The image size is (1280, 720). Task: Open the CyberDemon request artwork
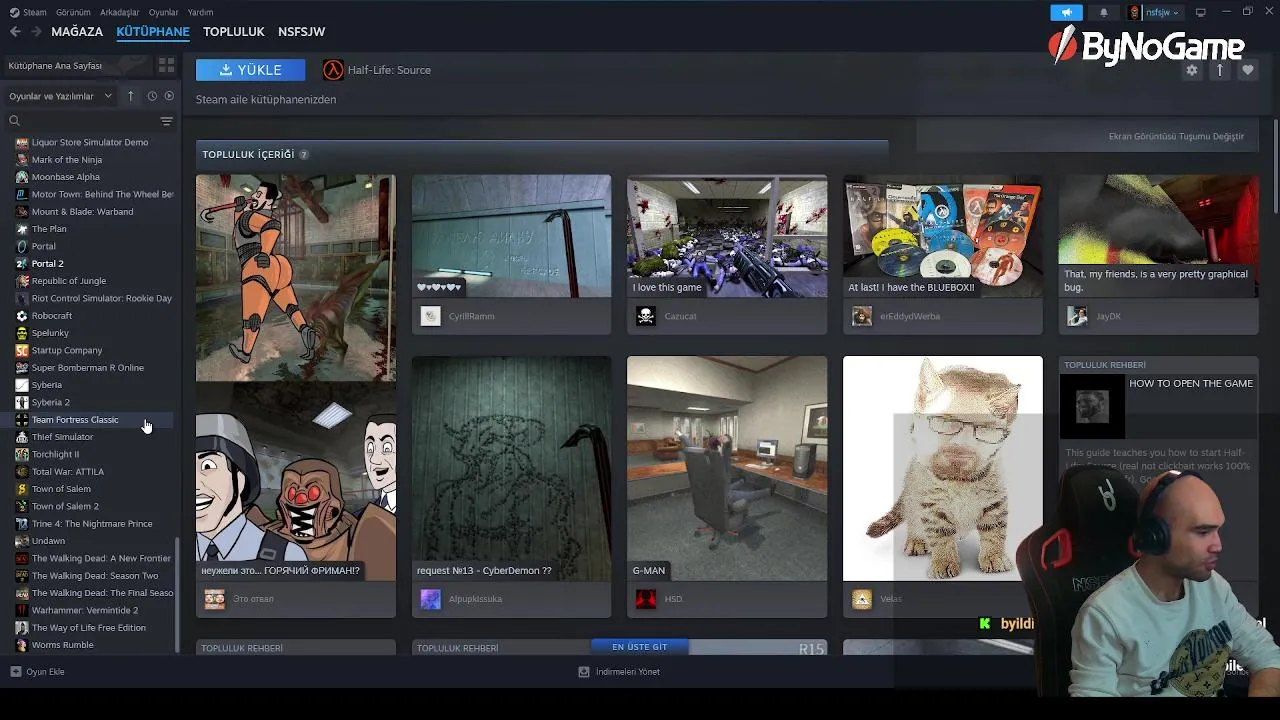coord(511,468)
